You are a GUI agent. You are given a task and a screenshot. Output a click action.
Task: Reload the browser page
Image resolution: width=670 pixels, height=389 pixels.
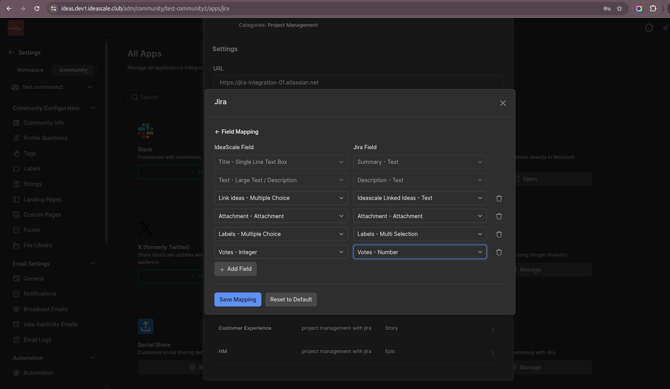click(37, 9)
